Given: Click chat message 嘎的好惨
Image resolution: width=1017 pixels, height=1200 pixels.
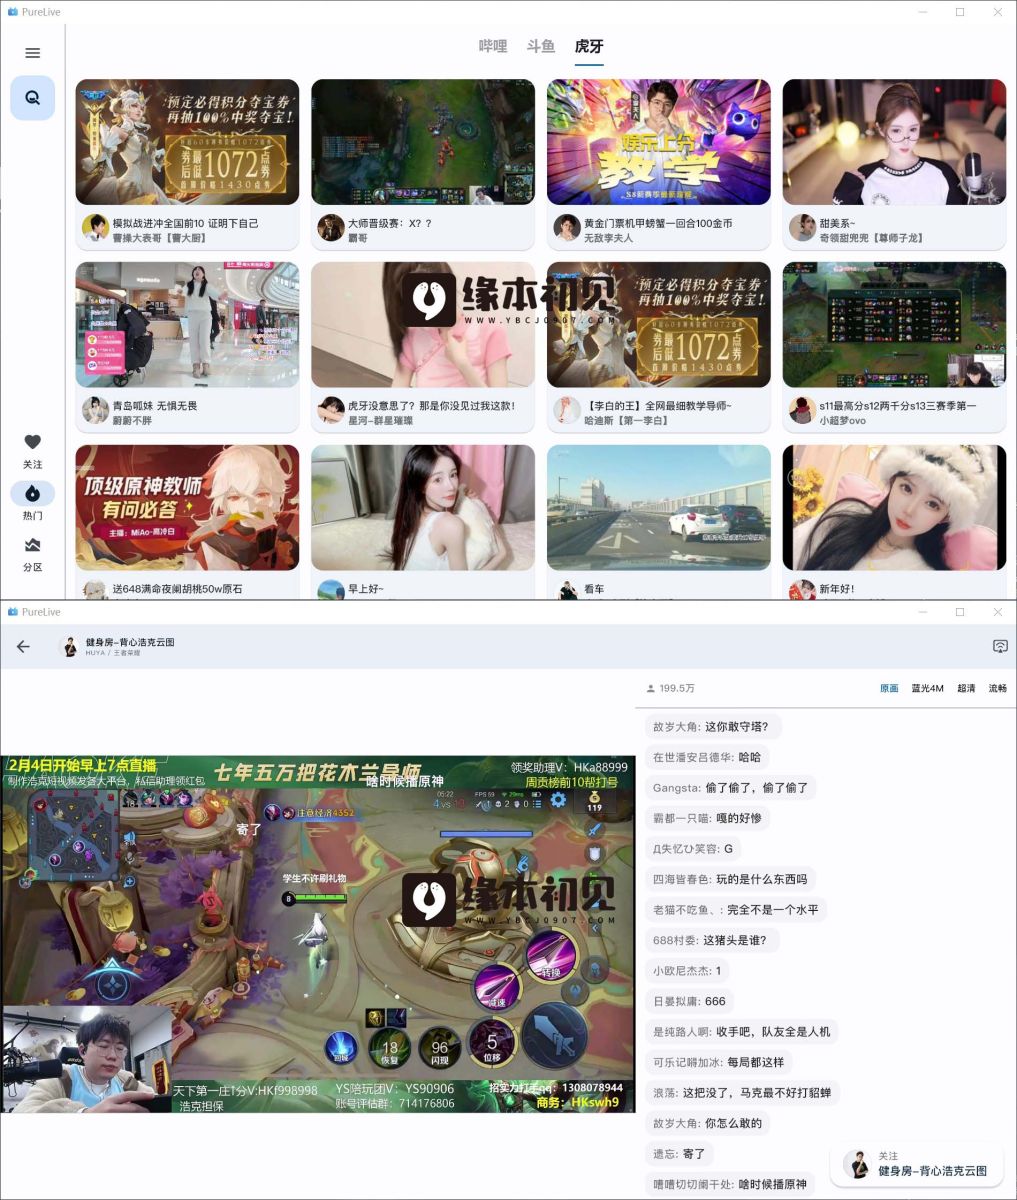Looking at the screenshot, I should point(707,818).
